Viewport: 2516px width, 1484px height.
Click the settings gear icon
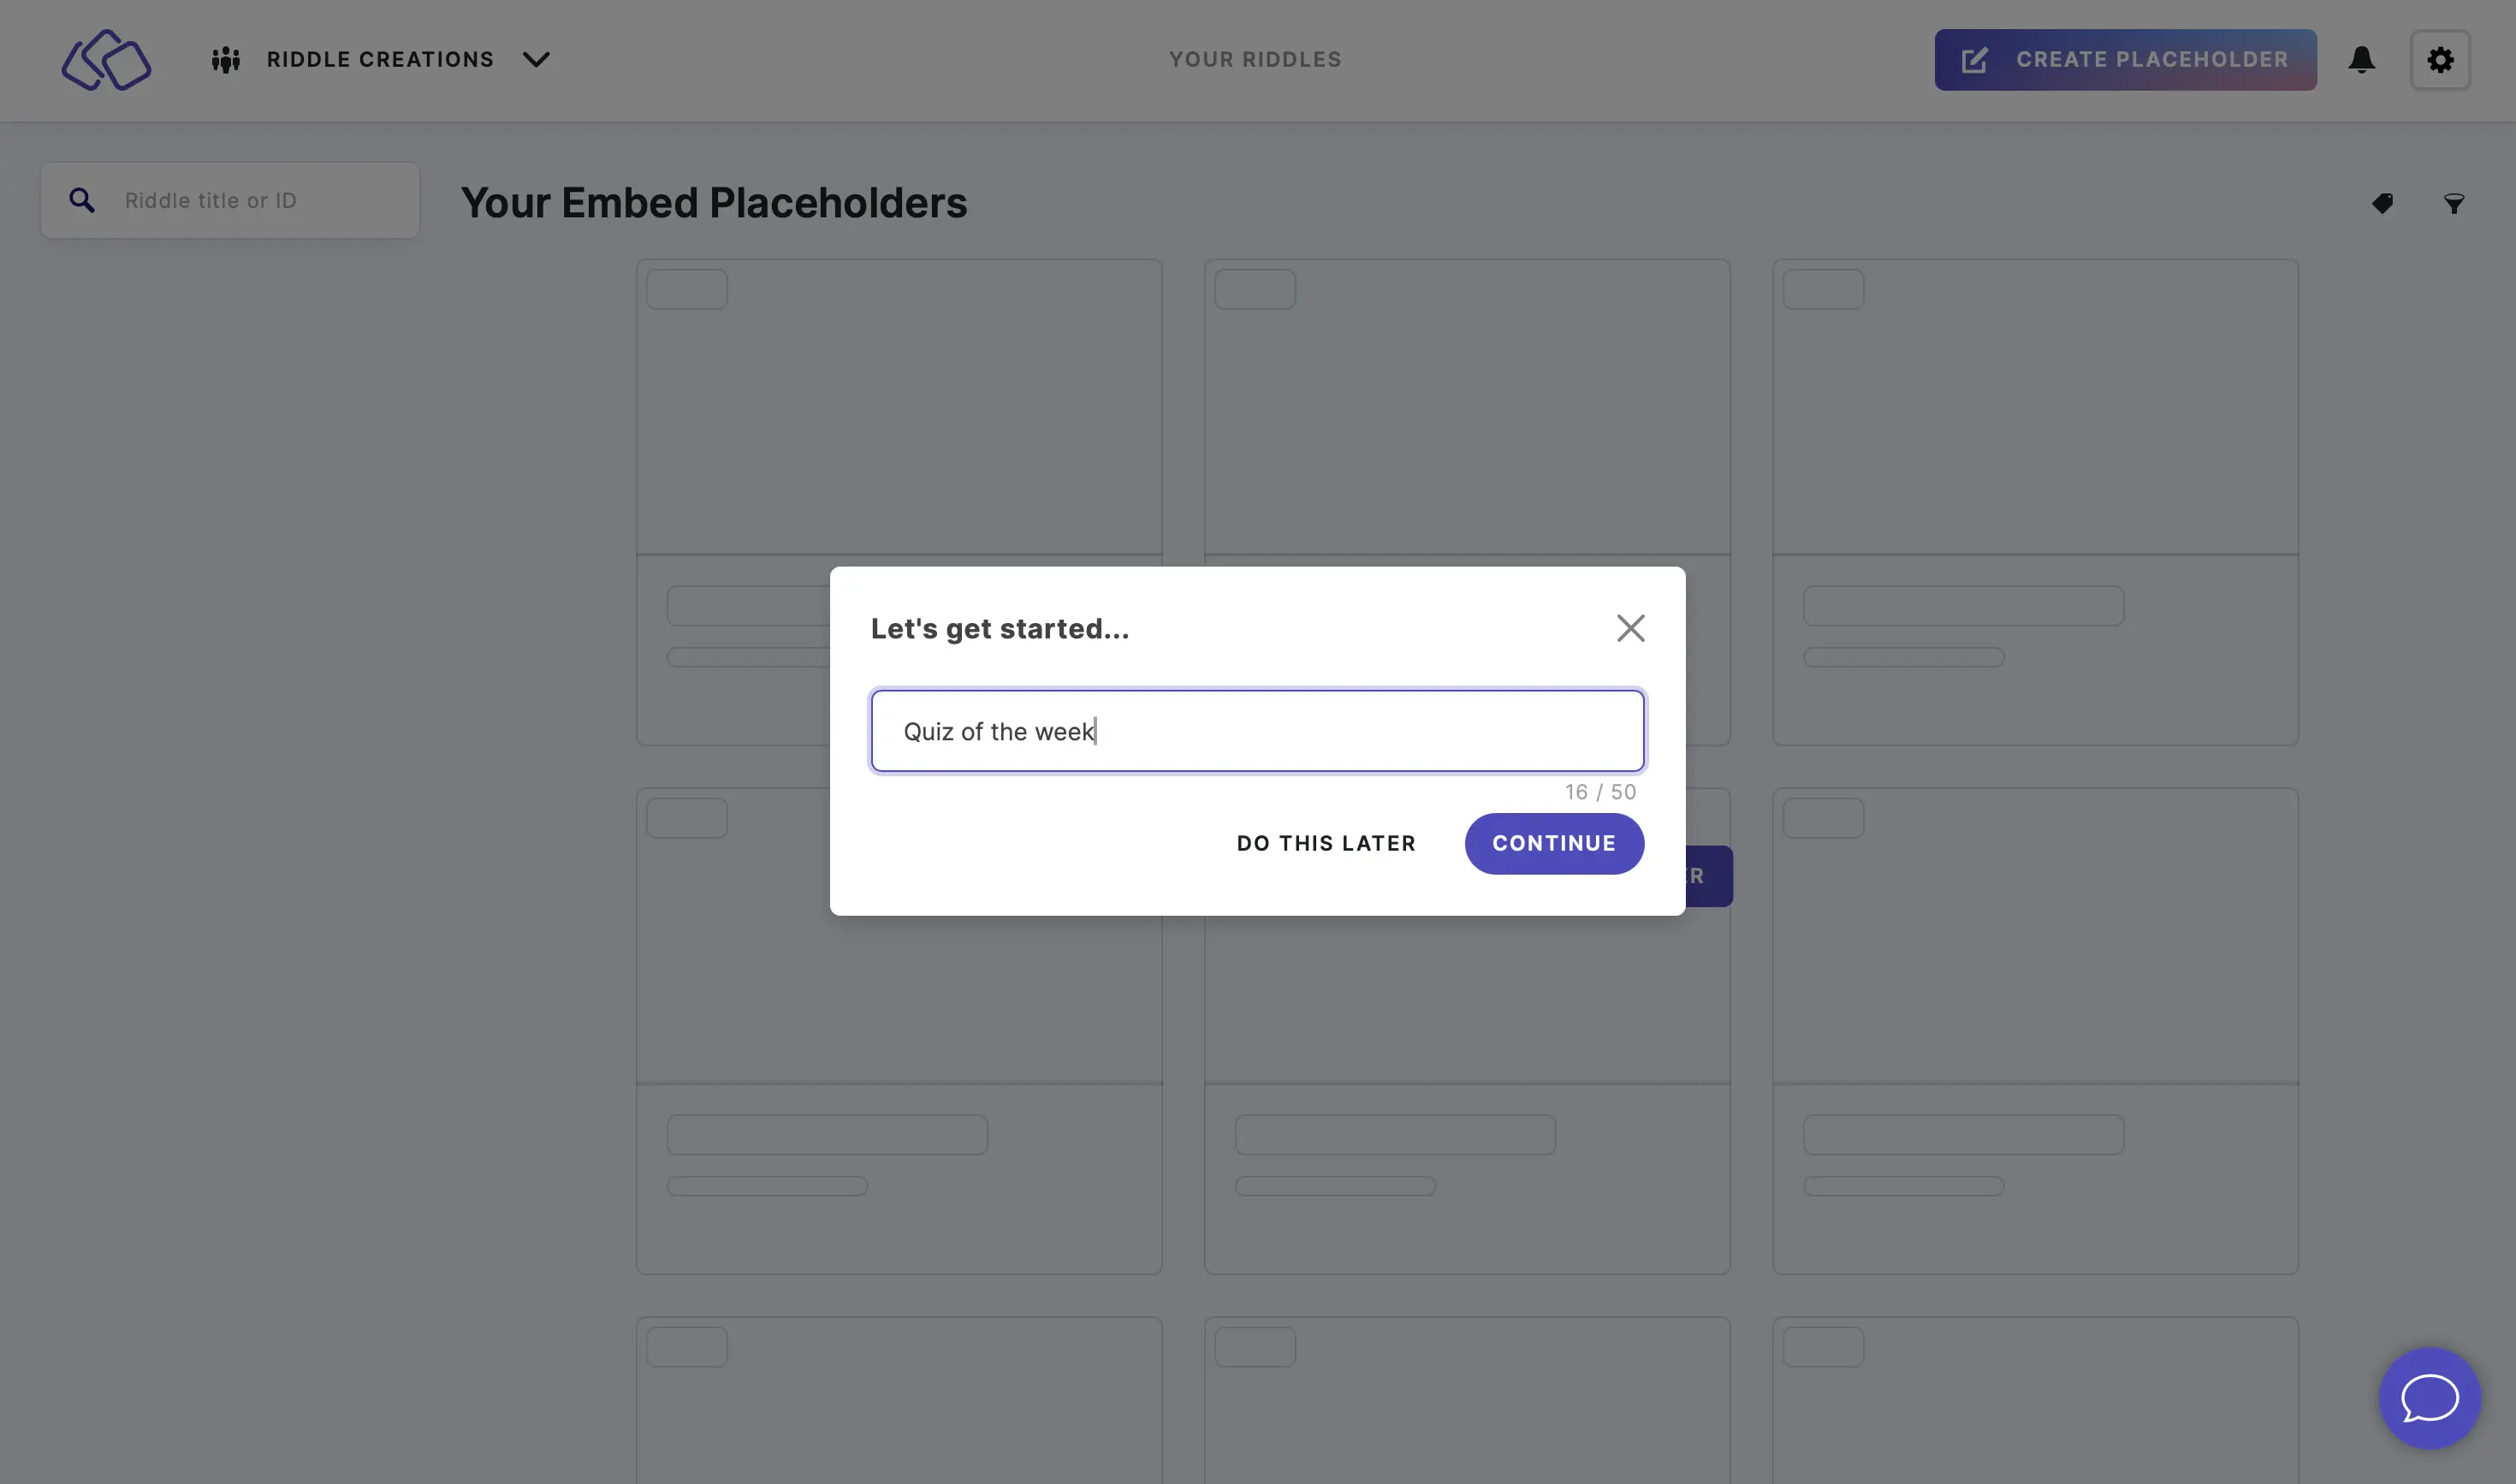coord(2442,60)
